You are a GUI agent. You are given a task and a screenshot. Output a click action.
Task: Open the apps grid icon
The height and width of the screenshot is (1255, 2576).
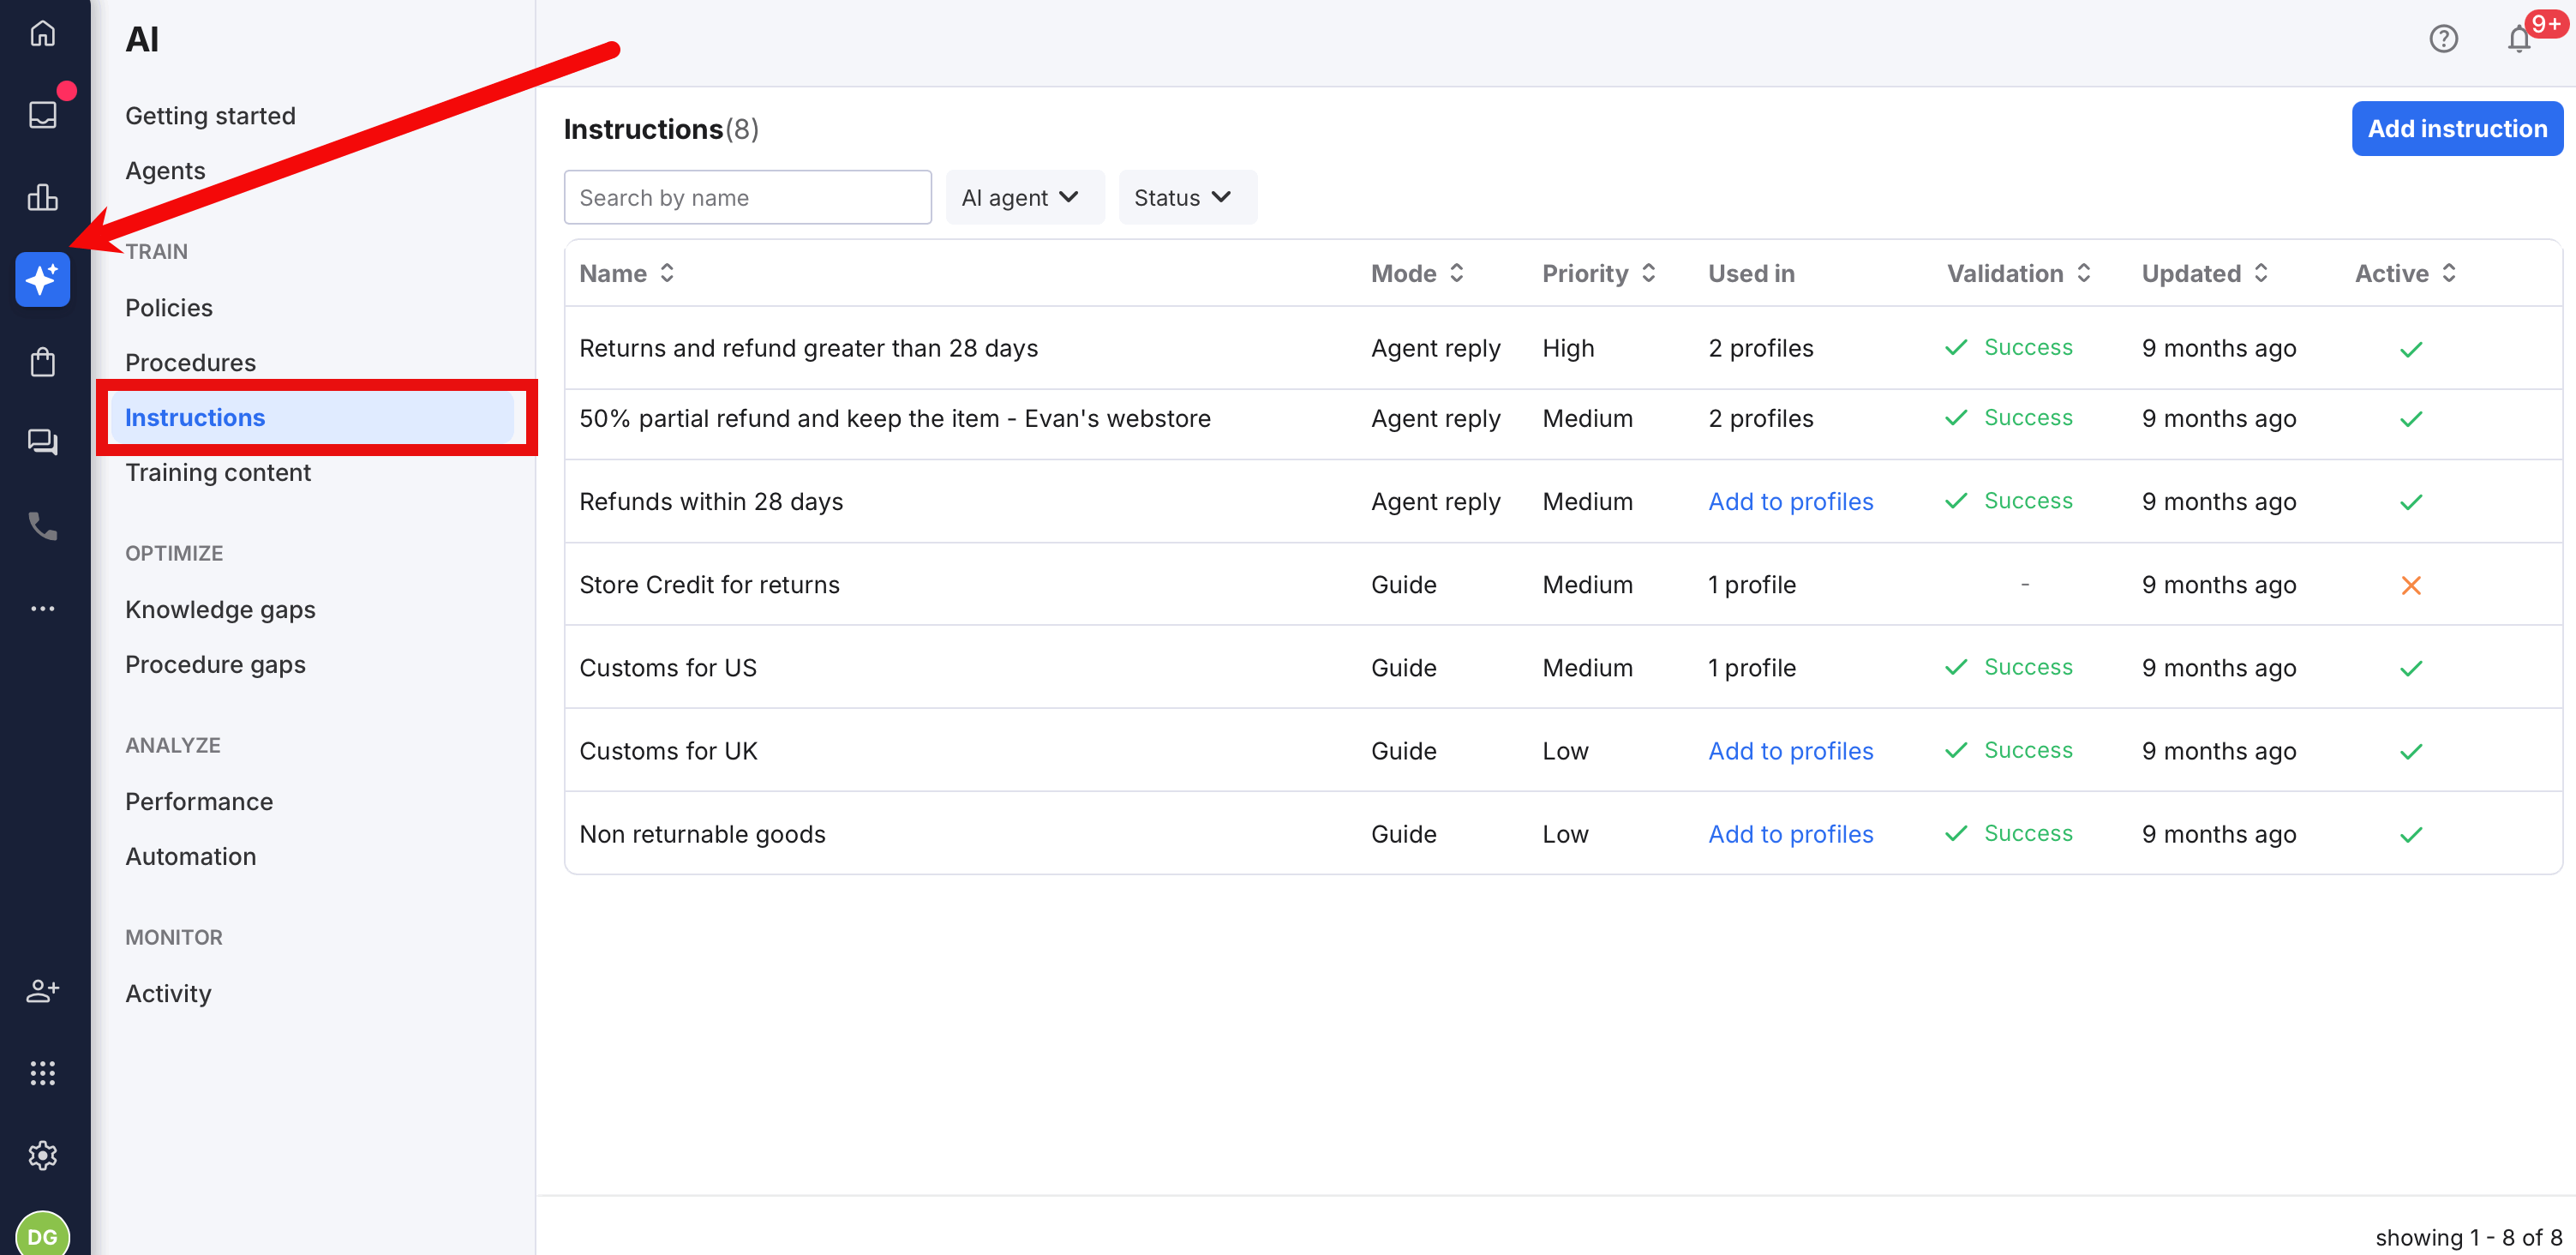click(x=42, y=1073)
